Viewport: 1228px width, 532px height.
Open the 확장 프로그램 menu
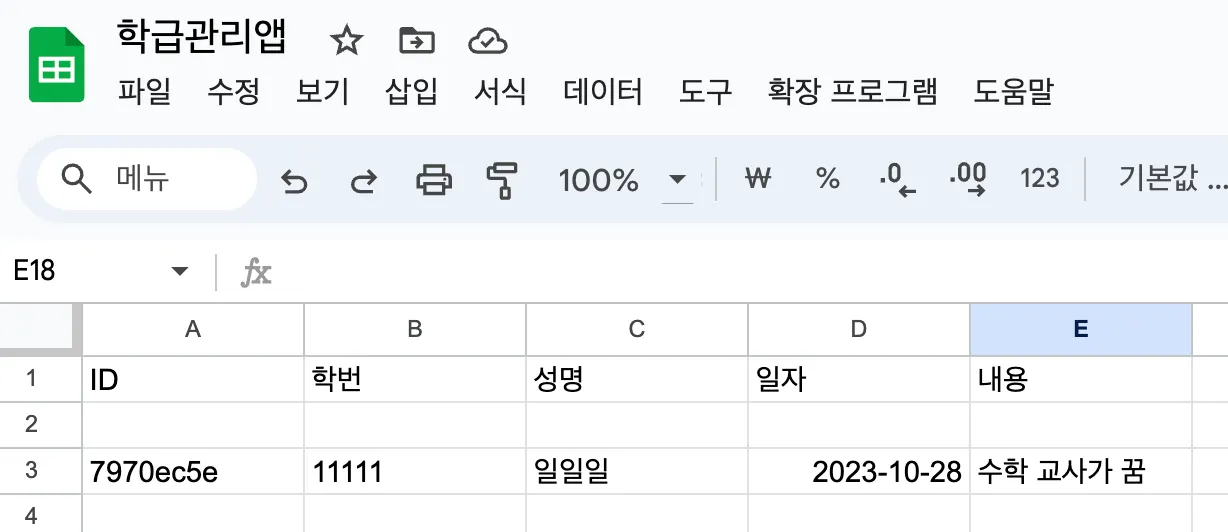852,92
